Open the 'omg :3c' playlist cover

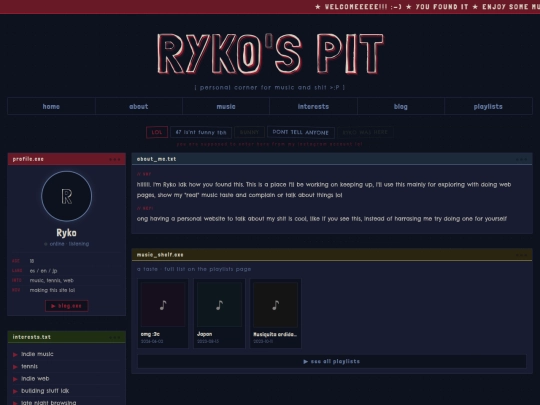click(x=163, y=304)
